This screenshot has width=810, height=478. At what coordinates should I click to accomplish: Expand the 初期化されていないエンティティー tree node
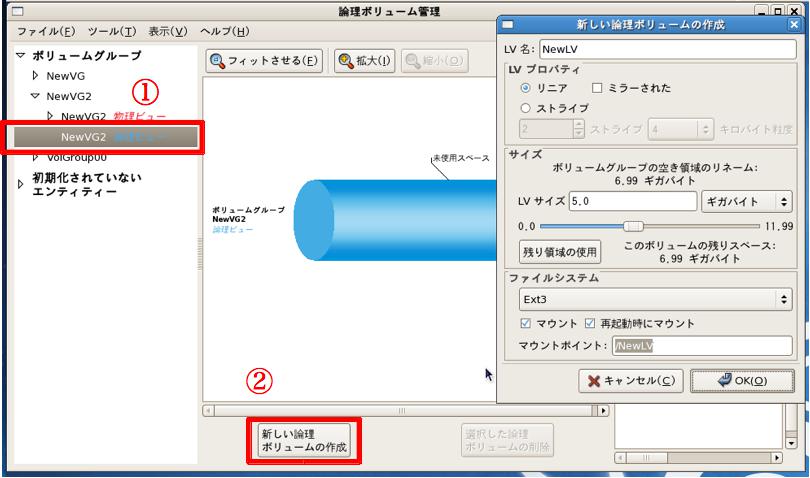pos(21,184)
